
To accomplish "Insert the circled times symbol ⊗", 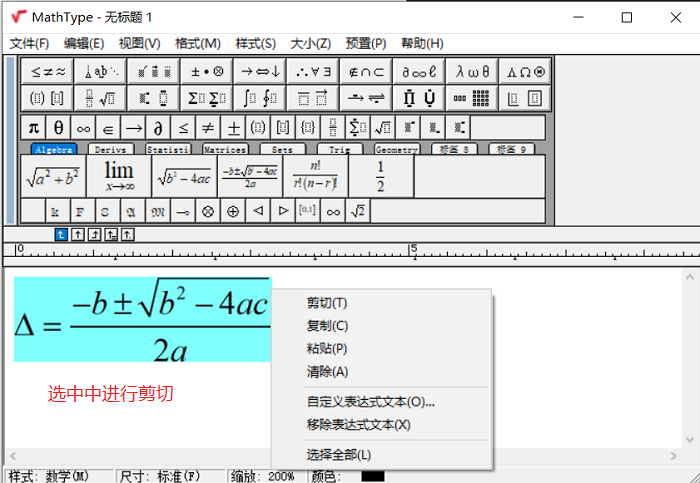I will pos(208,211).
